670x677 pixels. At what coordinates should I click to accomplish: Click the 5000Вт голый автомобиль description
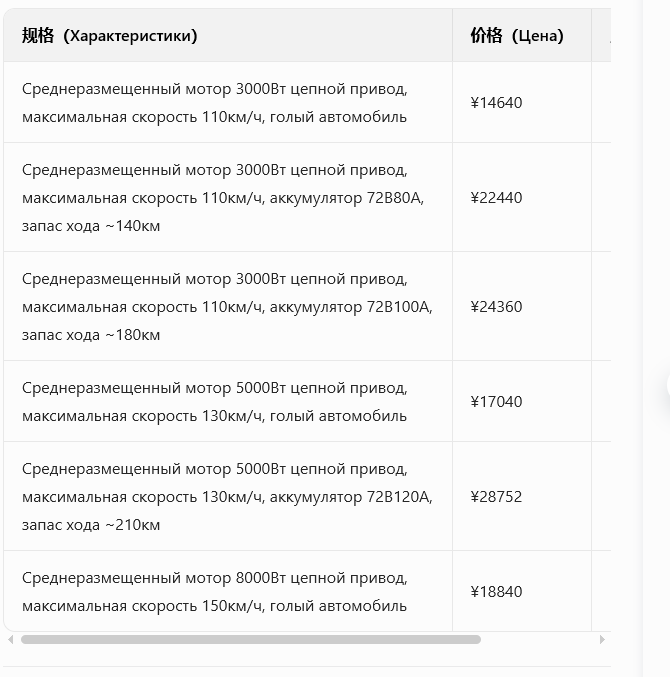[x=214, y=402]
